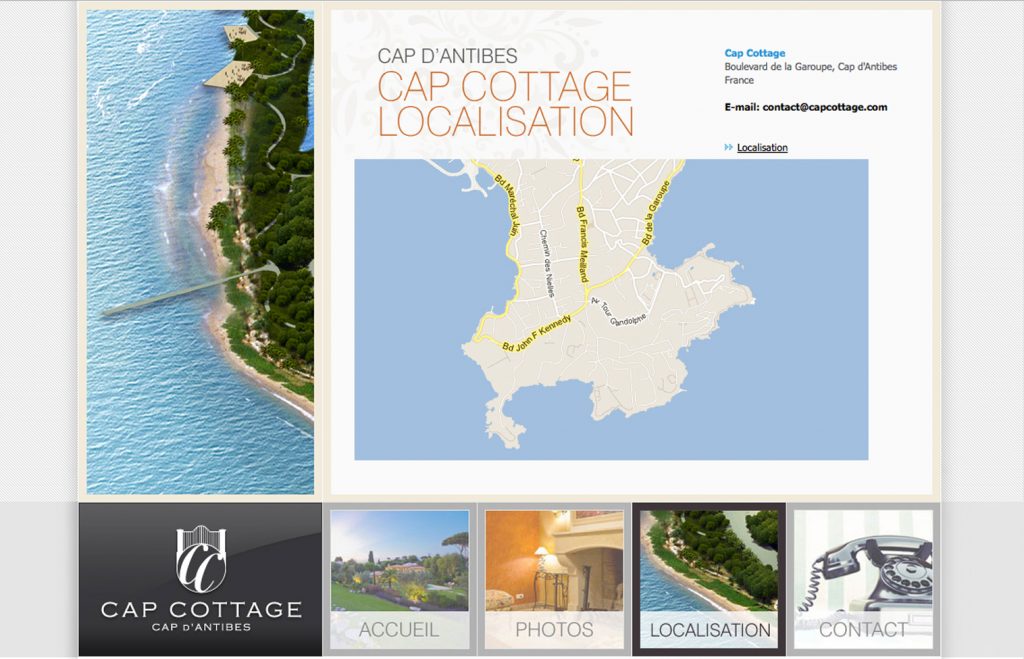Viewport: 1024px width, 659px height.
Task: Click the Bd John F Kennedy label on map
Action: pos(537,334)
